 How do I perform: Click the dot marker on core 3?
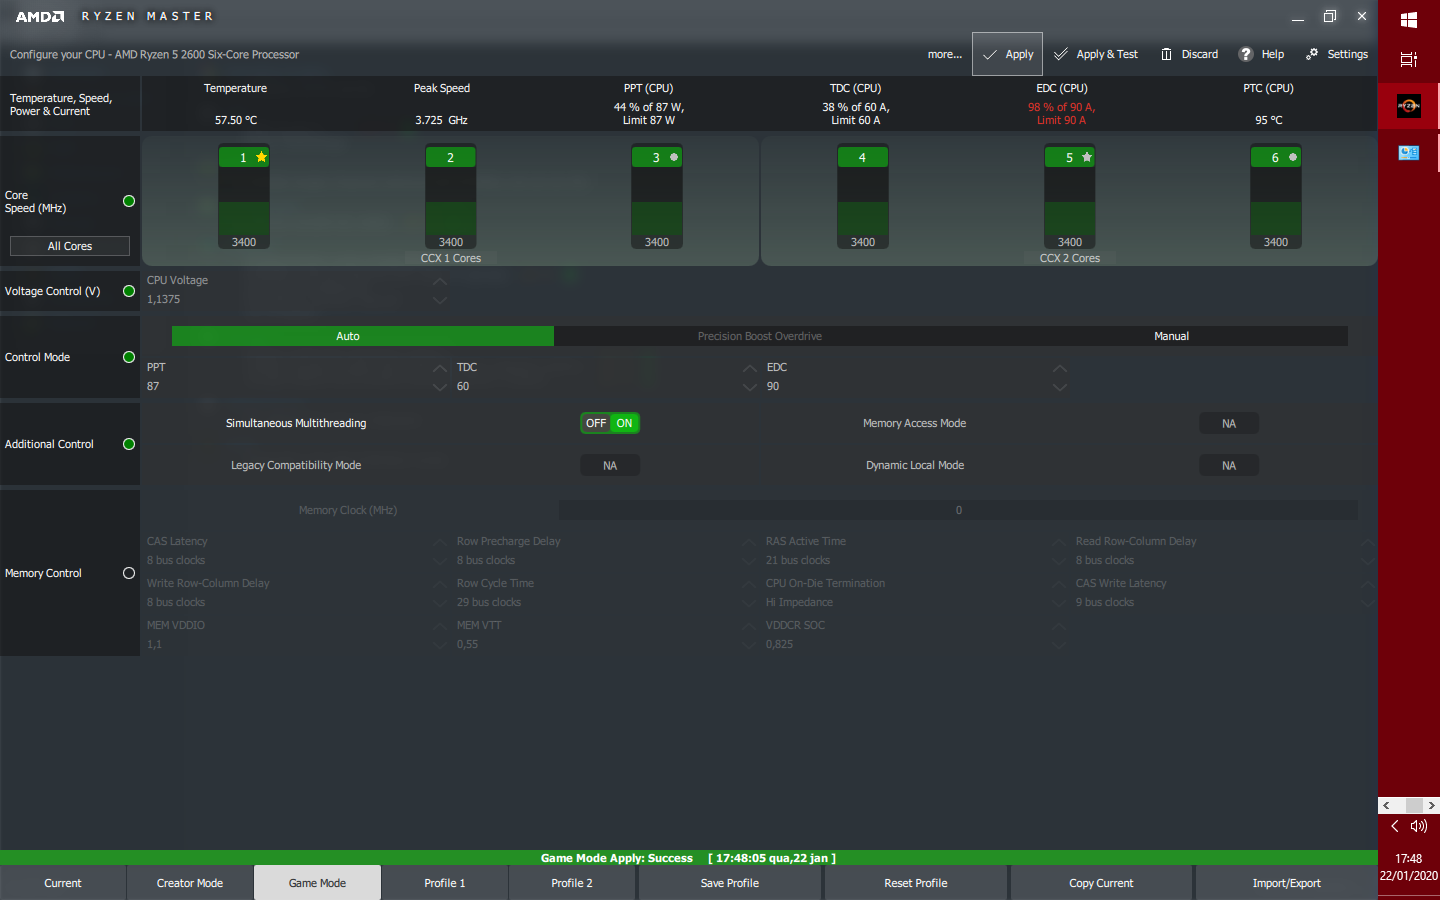coord(674,157)
